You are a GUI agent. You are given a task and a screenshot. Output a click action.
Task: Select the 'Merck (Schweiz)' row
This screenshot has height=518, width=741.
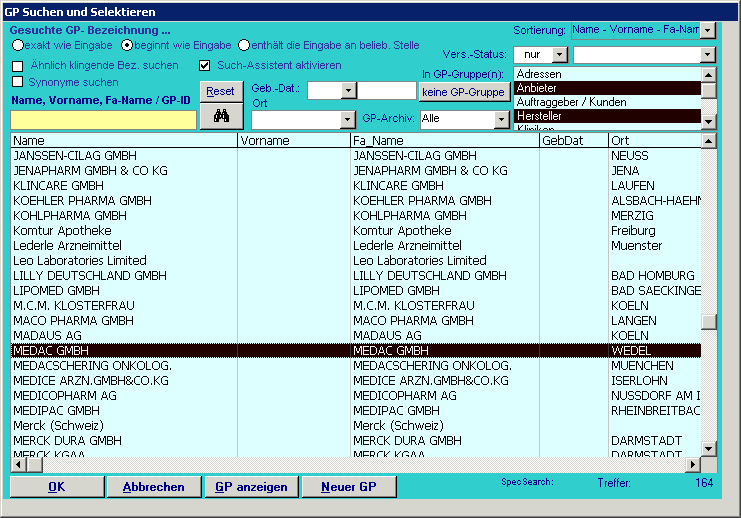pyautogui.click(x=356, y=426)
